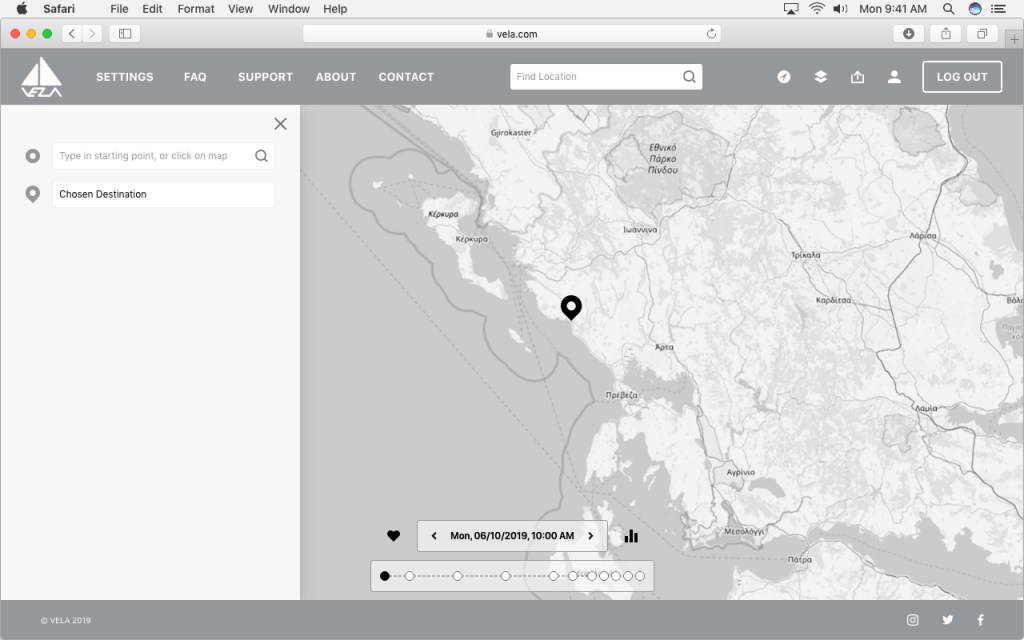The width and height of the screenshot is (1024, 640).
Task: Open the Instagram link in footer
Action: (912, 620)
